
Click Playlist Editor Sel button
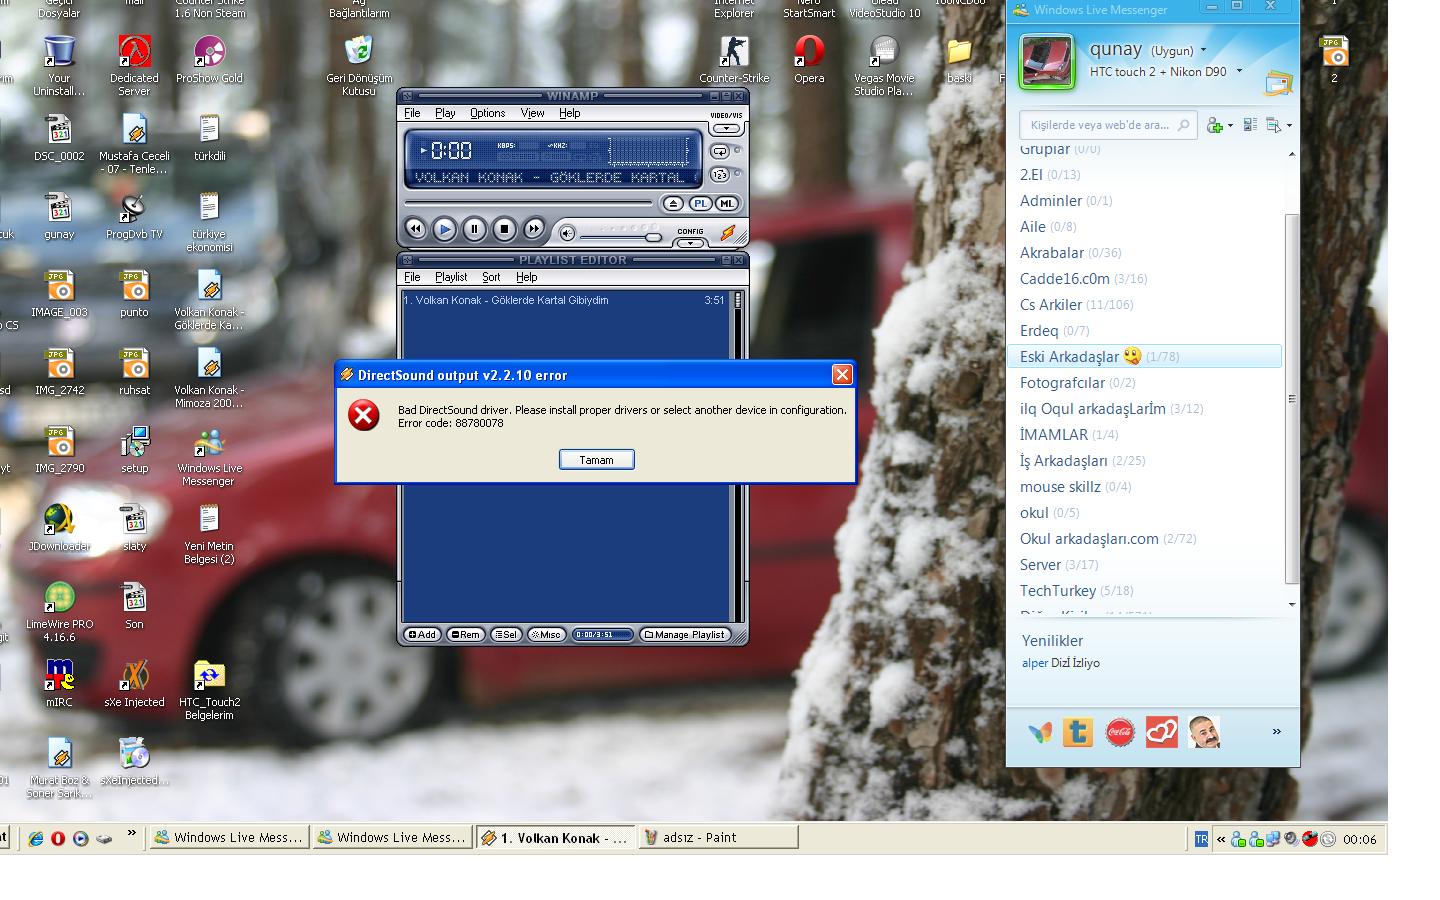[x=506, y=634]
